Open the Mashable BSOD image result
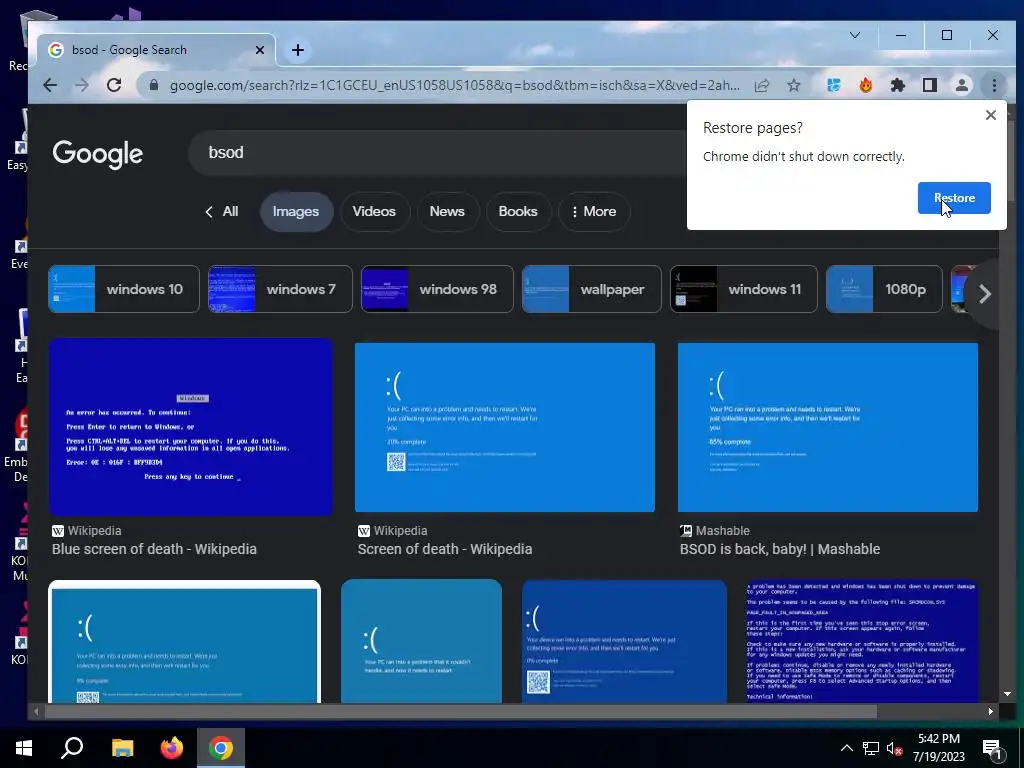This screenshot has width=1024, height=768. (828, 427)
